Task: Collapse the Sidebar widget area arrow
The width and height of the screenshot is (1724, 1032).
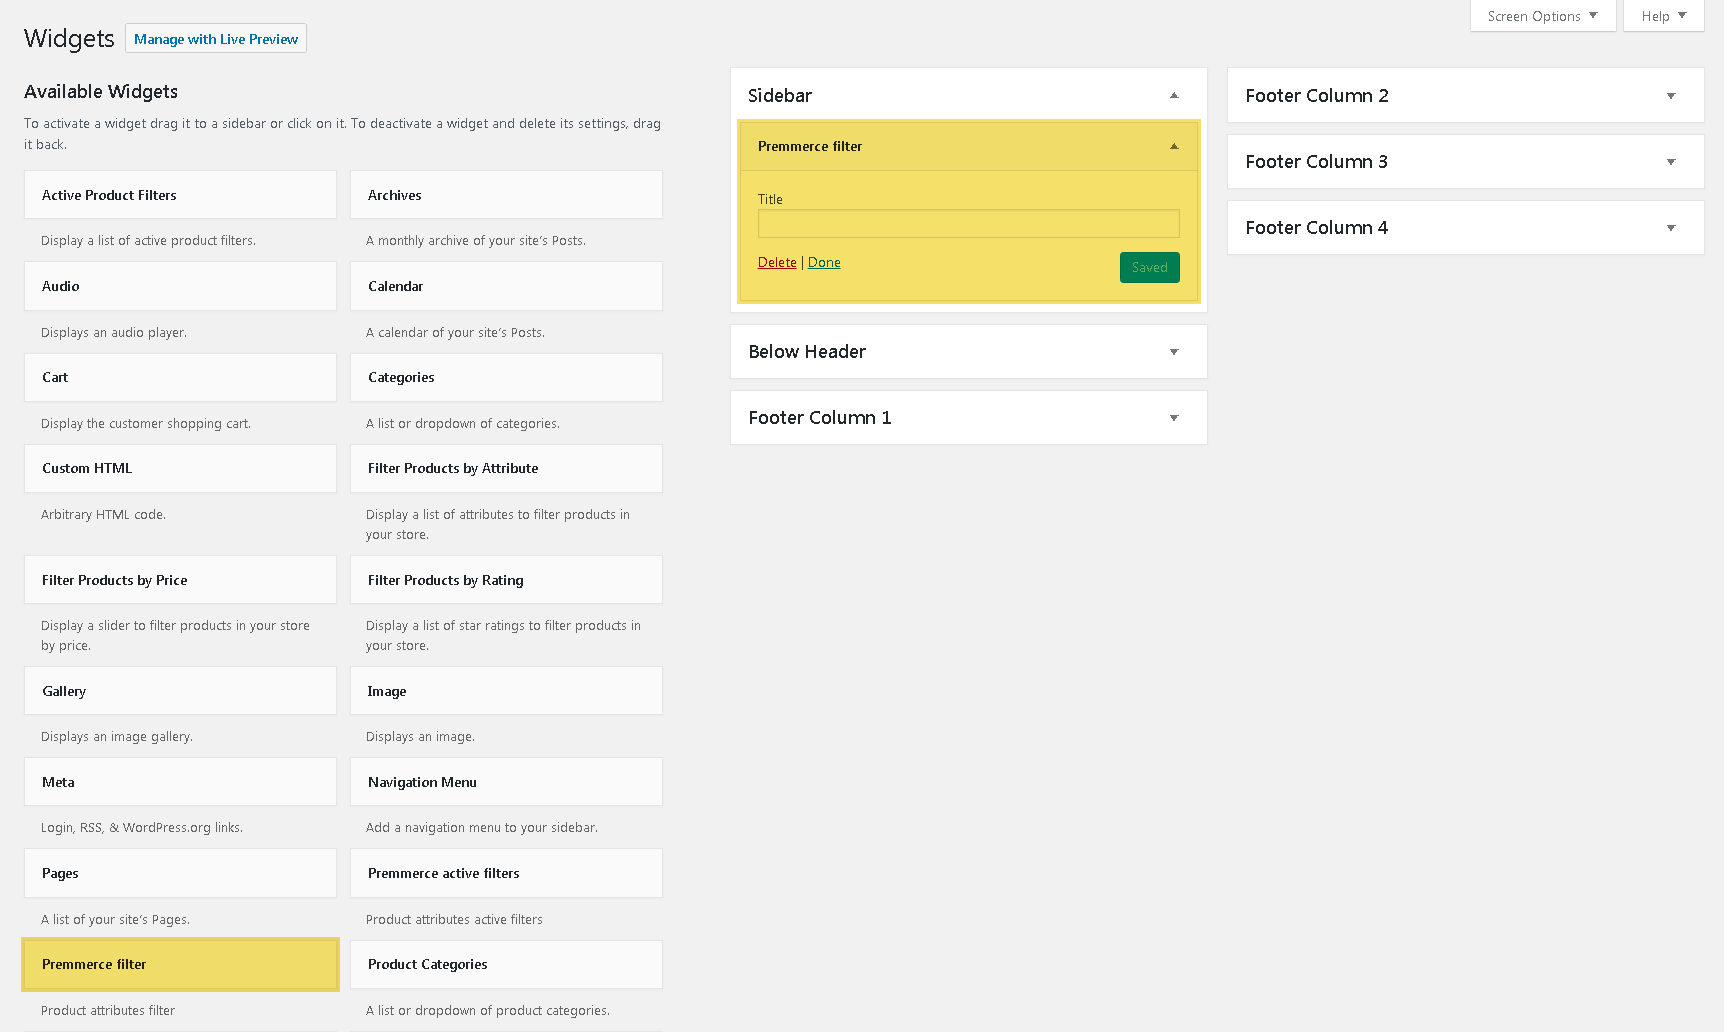Action: pyautogui.click(x=1174, y=96)
